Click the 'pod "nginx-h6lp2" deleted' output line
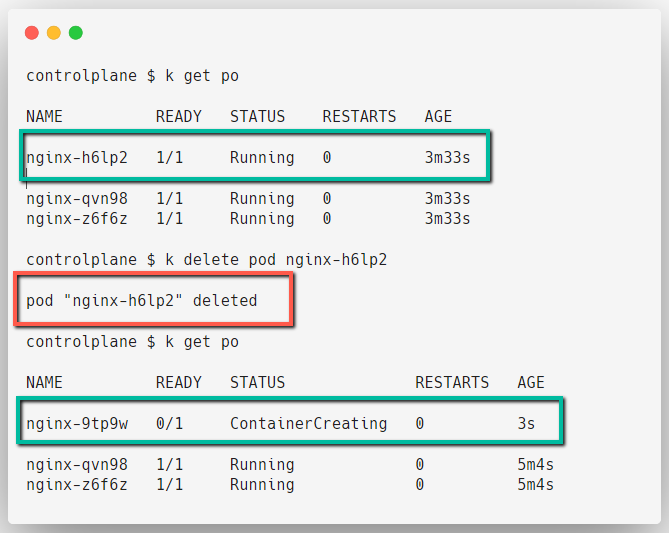The image size is (669, 533). coord(142,300)
